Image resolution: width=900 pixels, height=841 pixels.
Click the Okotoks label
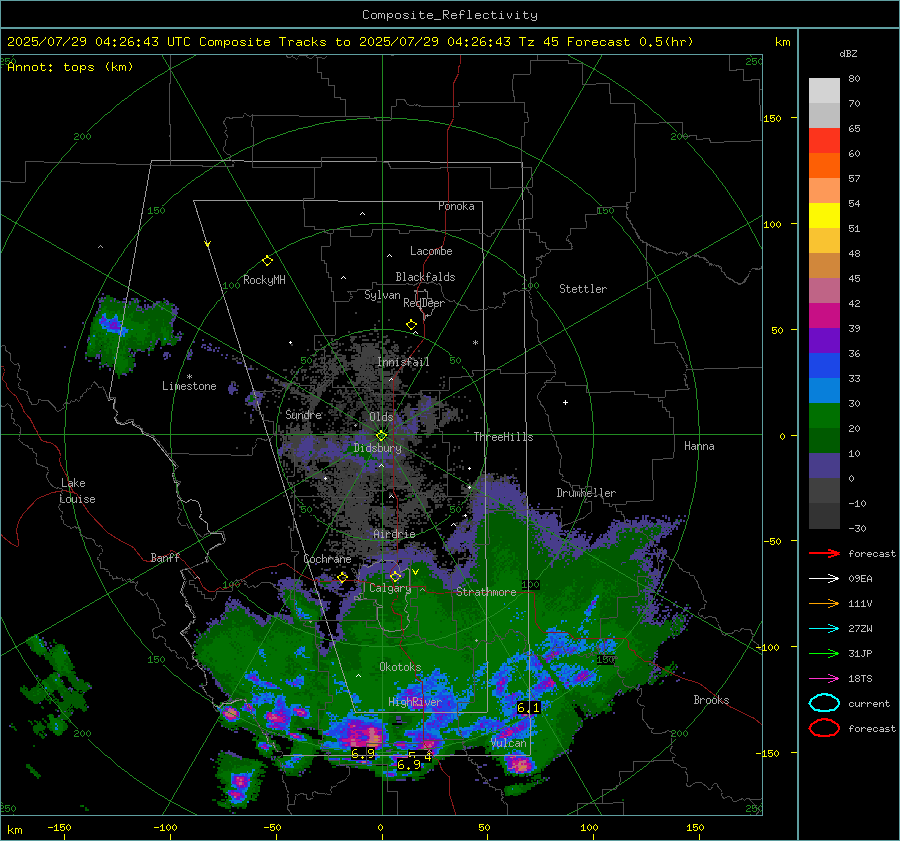tap(400, 667)
